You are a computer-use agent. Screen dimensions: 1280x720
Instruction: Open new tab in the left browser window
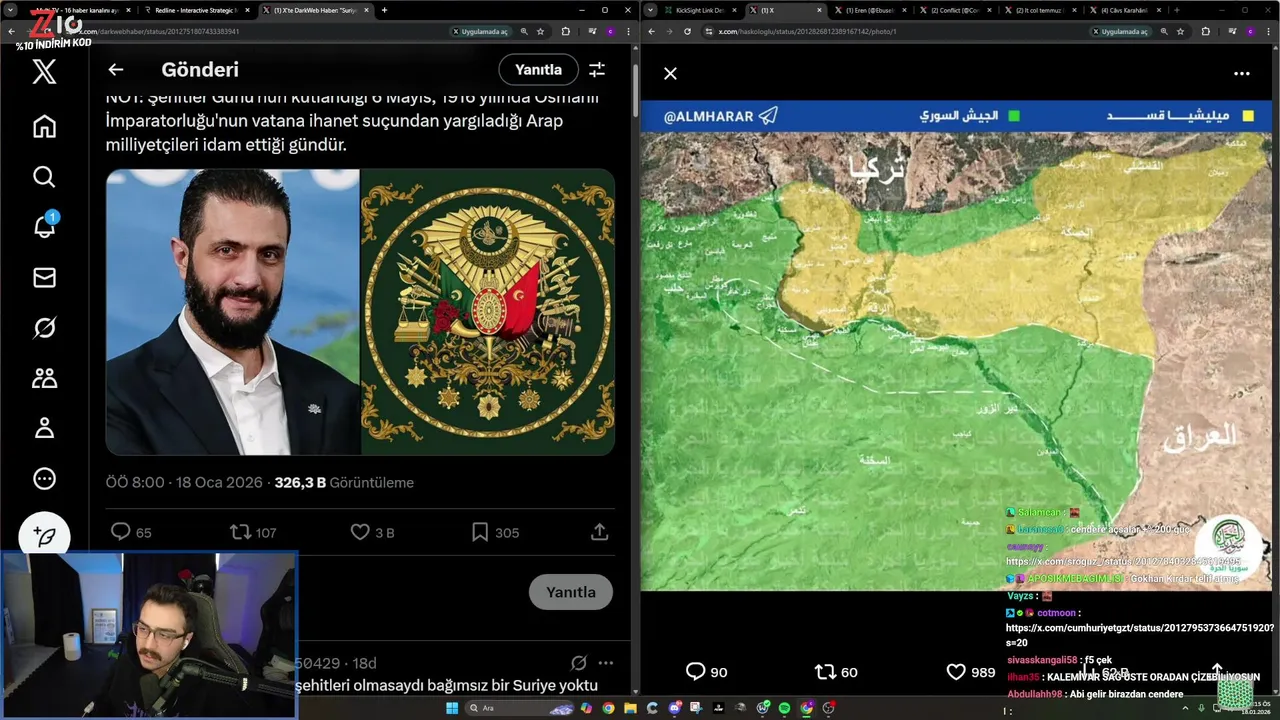point(384,10)
